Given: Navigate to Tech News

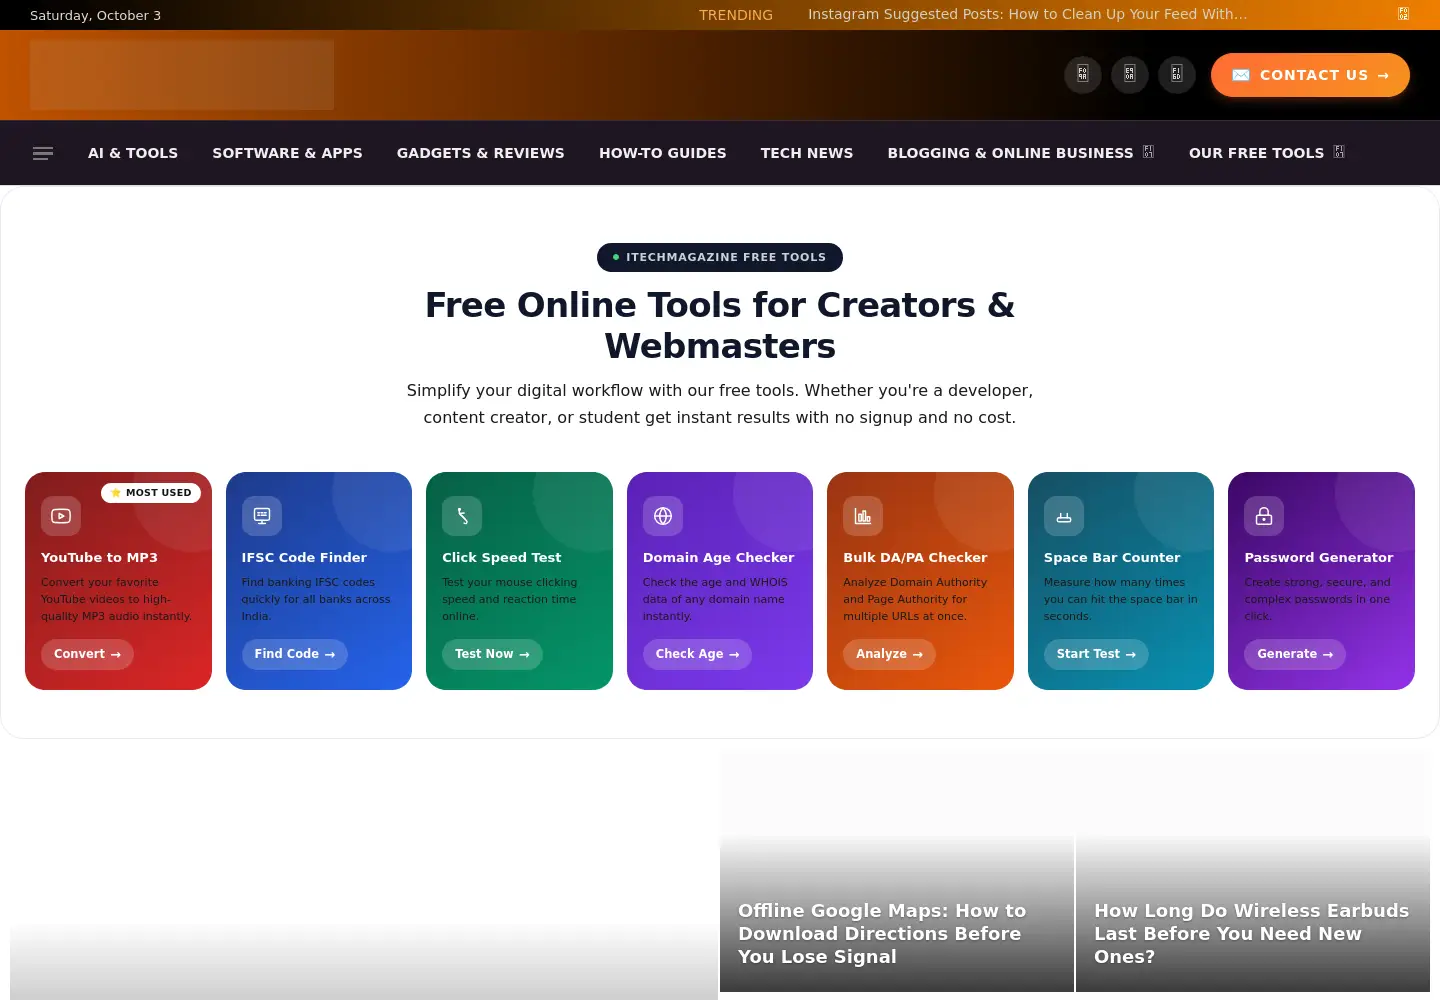Looking at the screenshot, I should 807,153.
